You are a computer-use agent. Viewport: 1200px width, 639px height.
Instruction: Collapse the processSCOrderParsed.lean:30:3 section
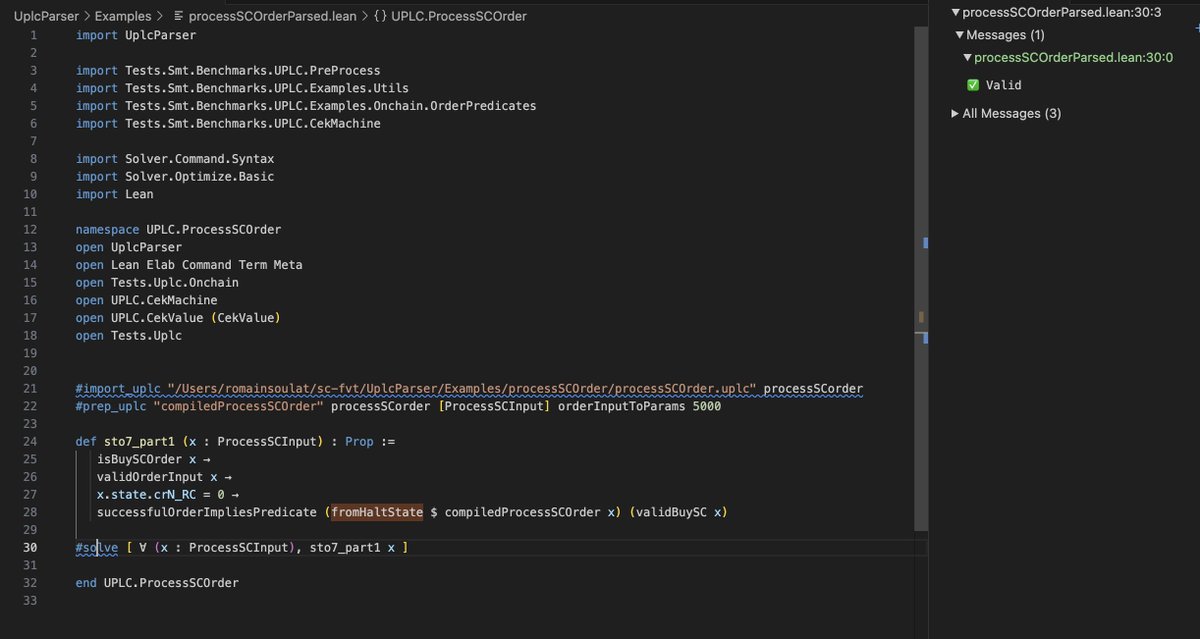click(x=955, y=11)
